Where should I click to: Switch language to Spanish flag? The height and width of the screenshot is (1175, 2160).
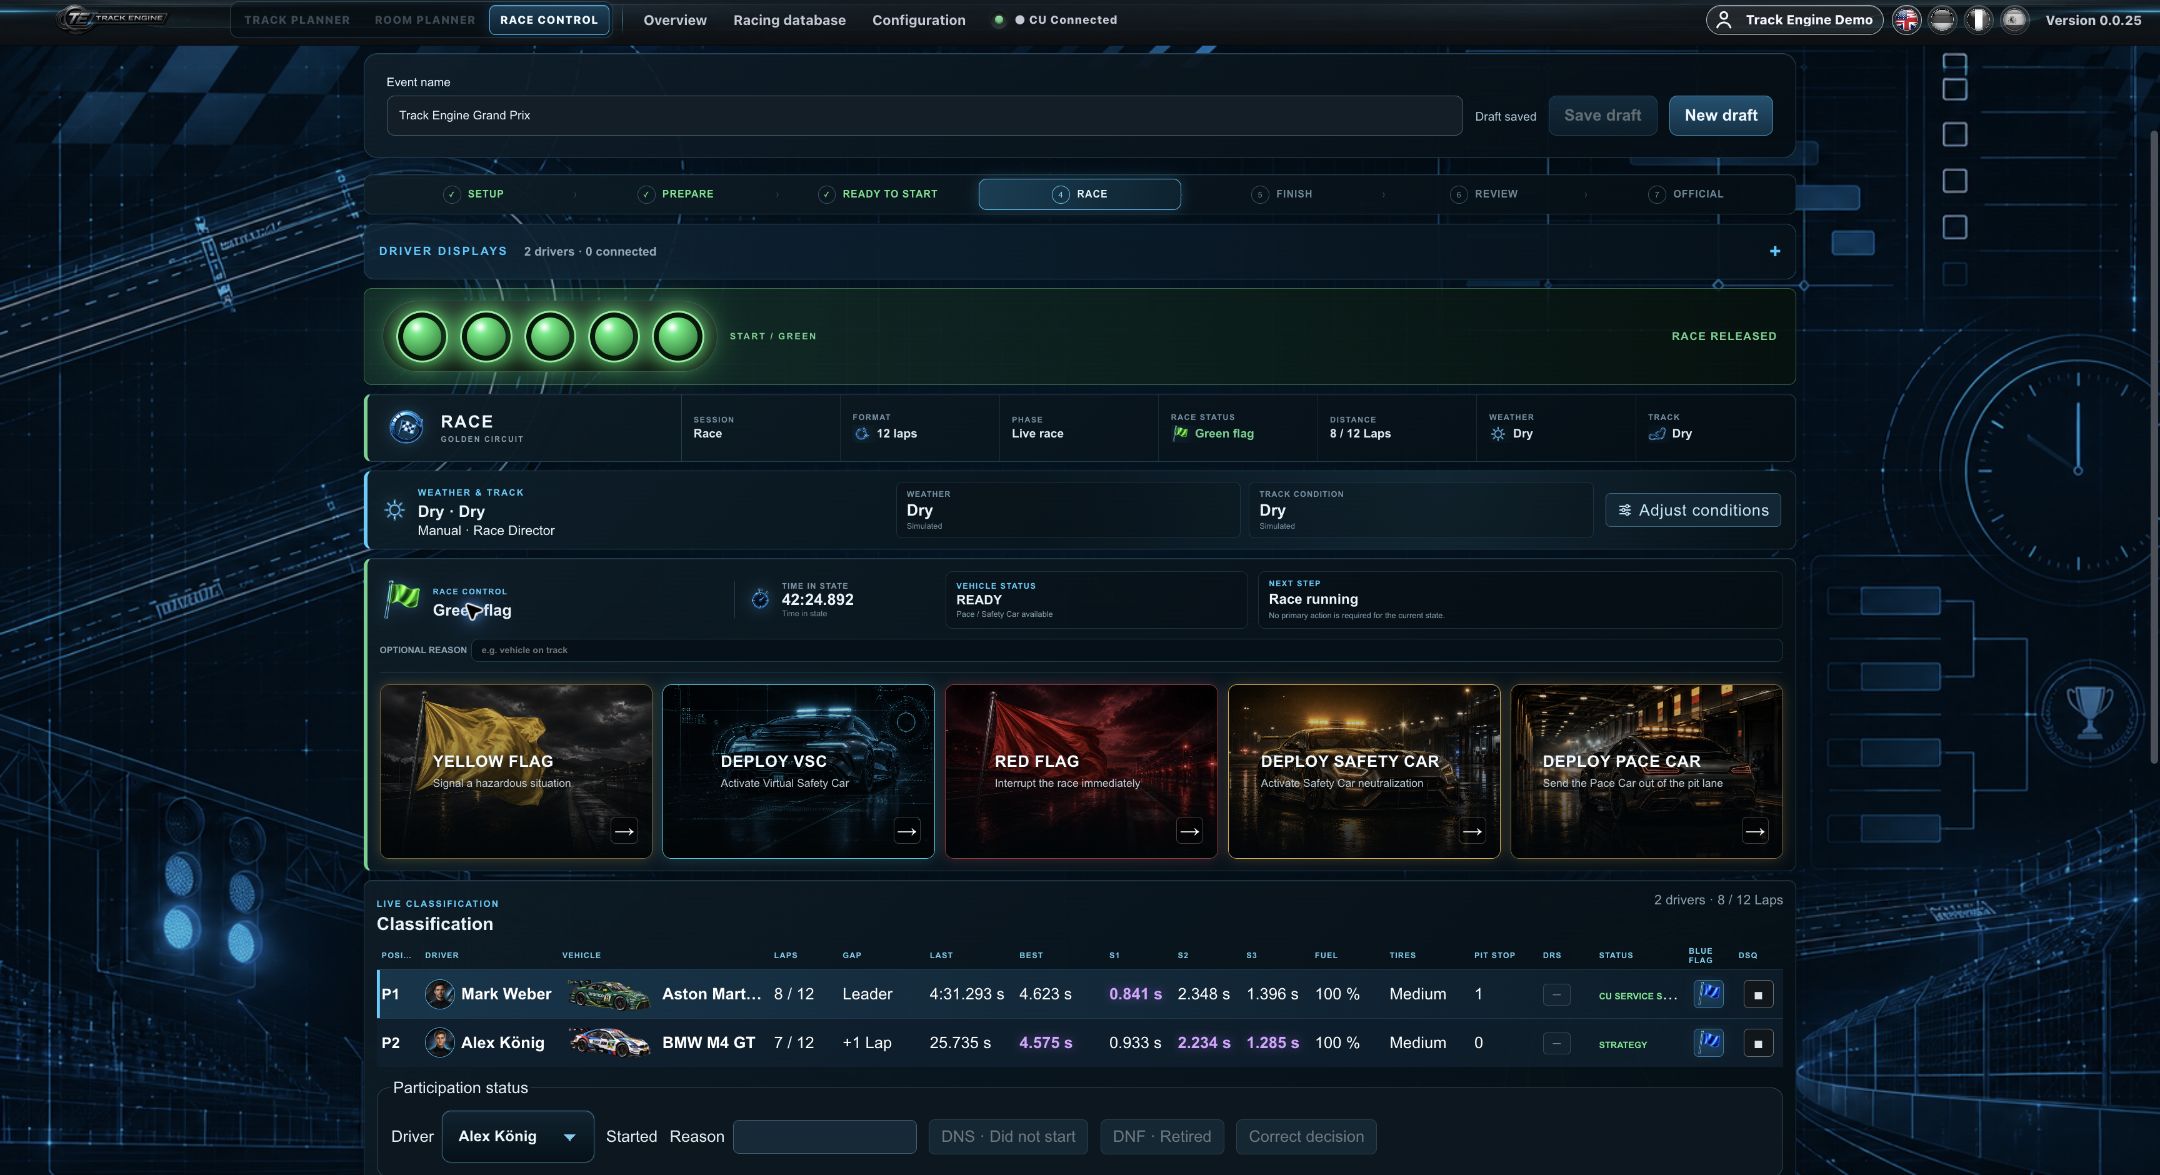pos(2014,20)
